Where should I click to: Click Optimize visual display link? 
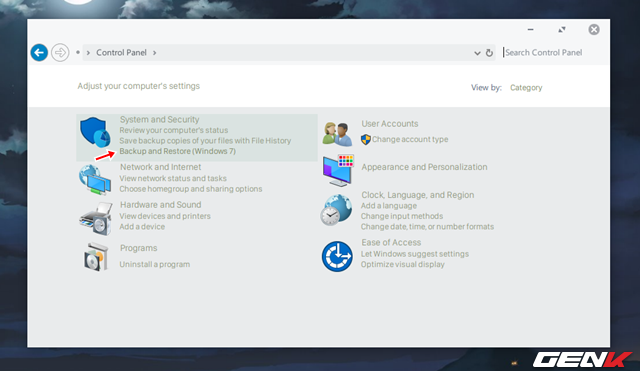point(402,264)
